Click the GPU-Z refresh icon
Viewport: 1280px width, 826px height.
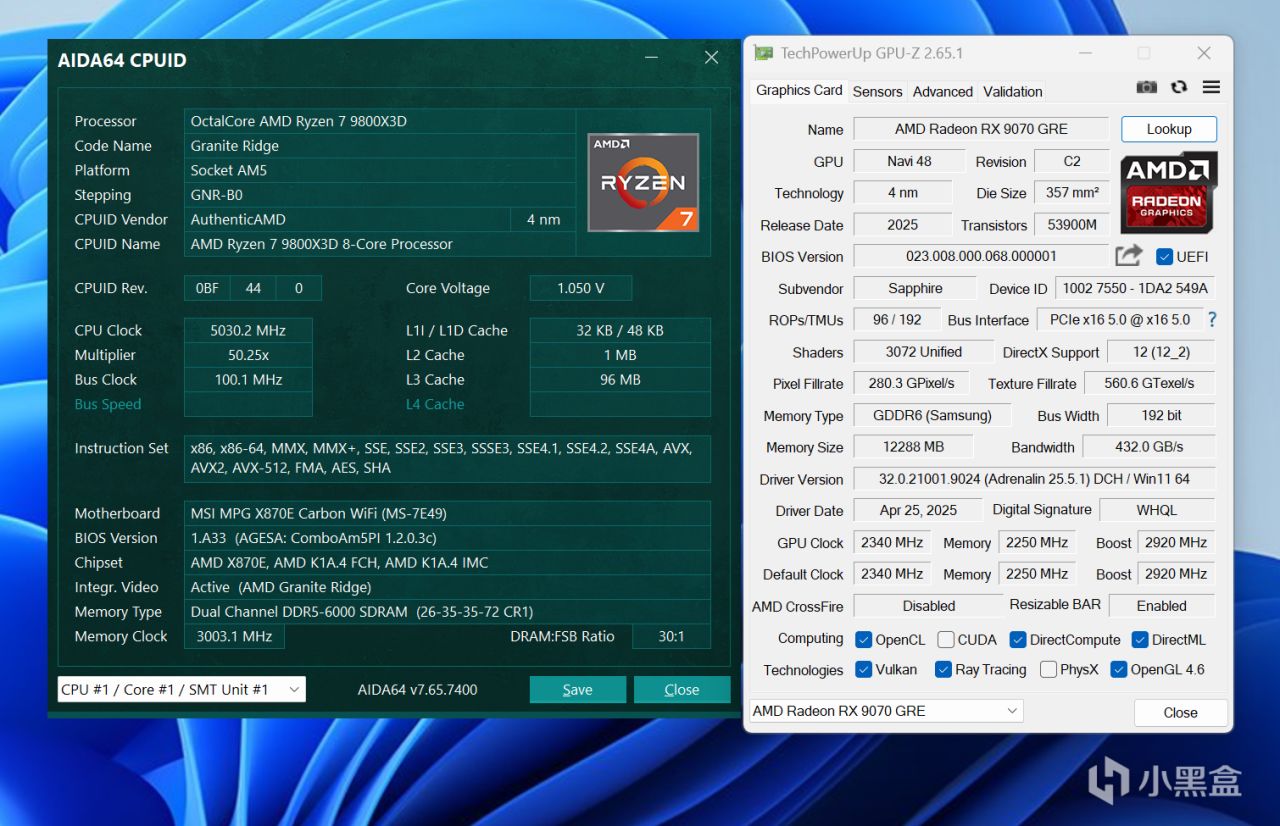click(x=1179, y=88)
